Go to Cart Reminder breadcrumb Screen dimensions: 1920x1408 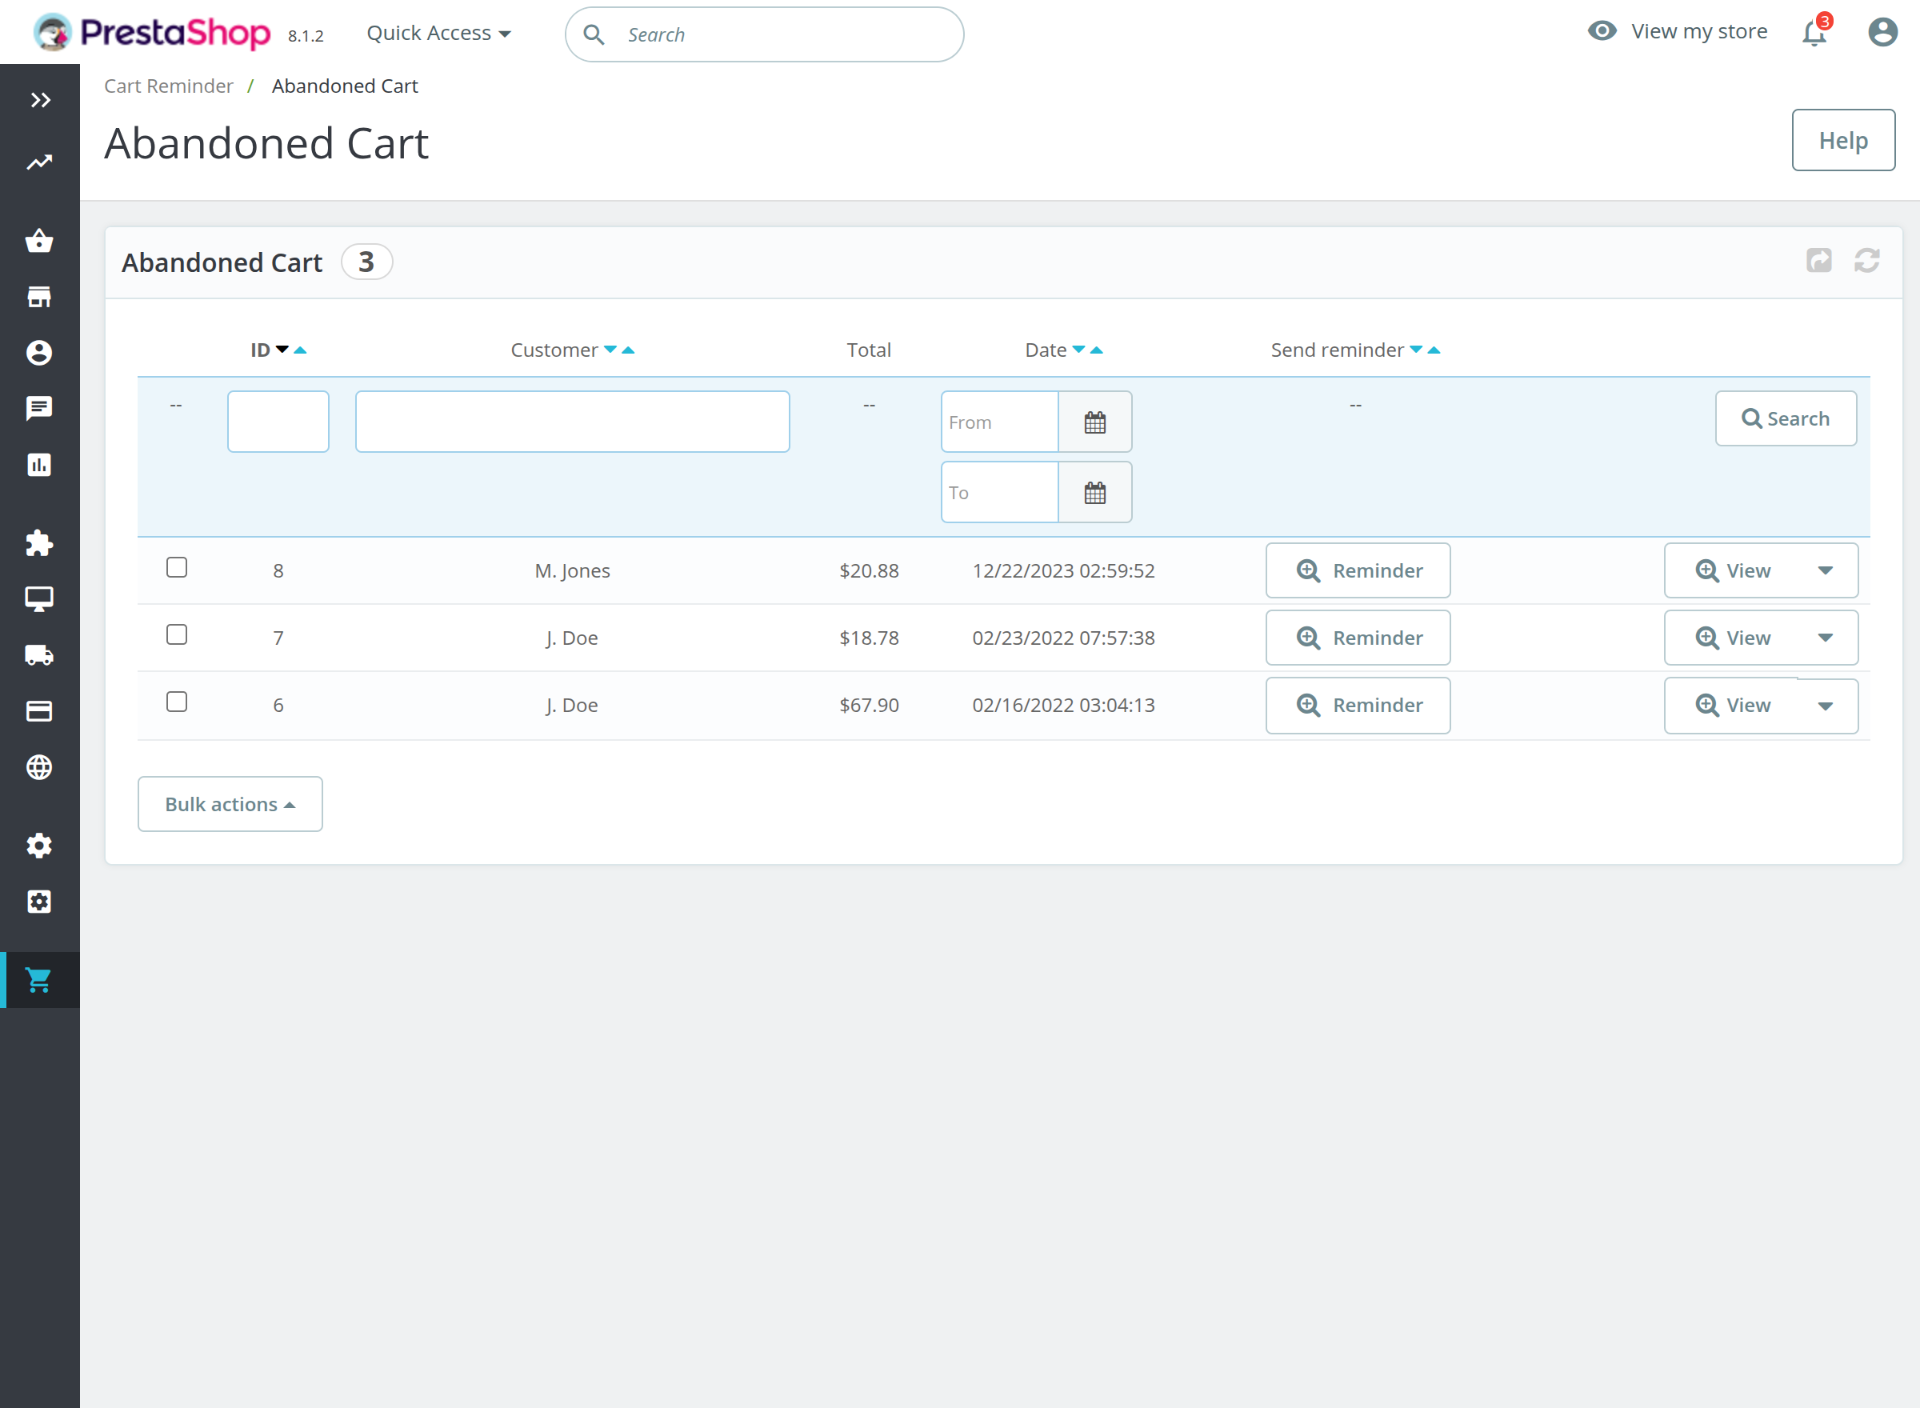pos(168,86)
